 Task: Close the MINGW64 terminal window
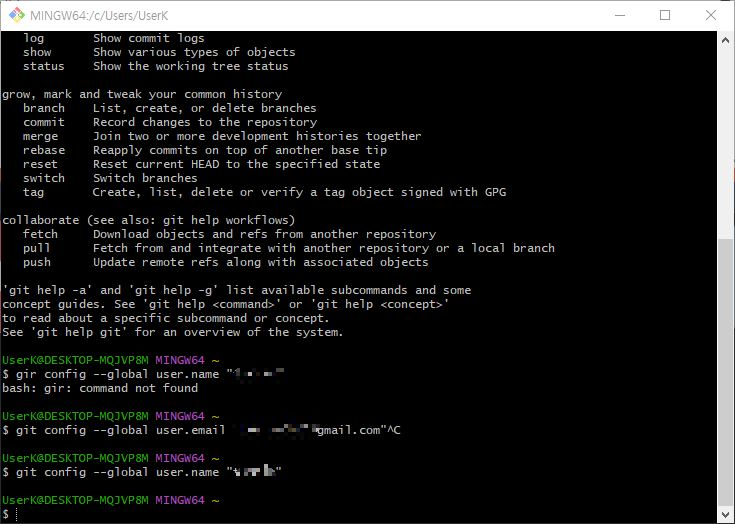tap(711, 15)
